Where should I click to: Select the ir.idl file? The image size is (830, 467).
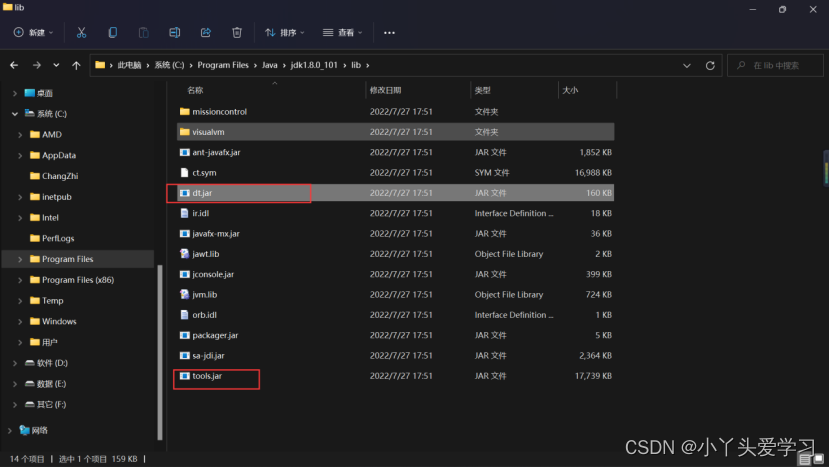[395, 213]
